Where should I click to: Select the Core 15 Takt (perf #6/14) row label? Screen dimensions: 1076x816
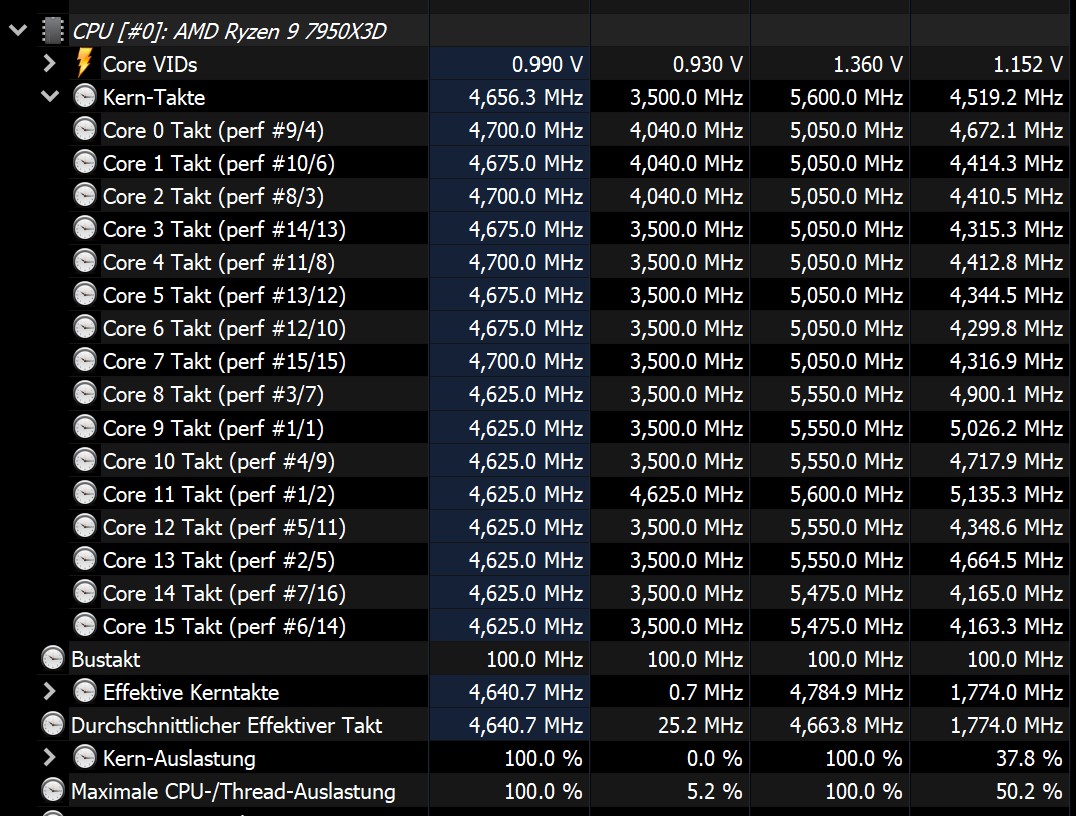(x=224, y=627)
